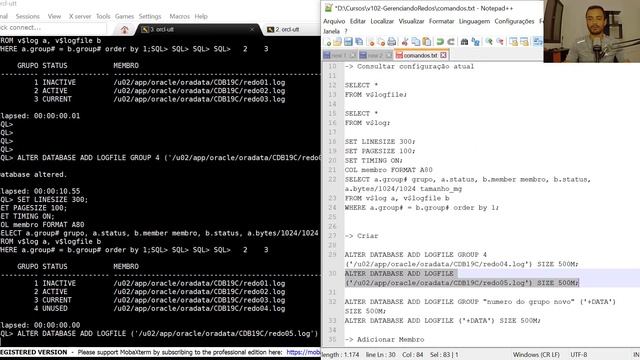Click 'ALTER DATABASE ADD LOGFILE GROUP 4' on line 29

coord(416,255)
